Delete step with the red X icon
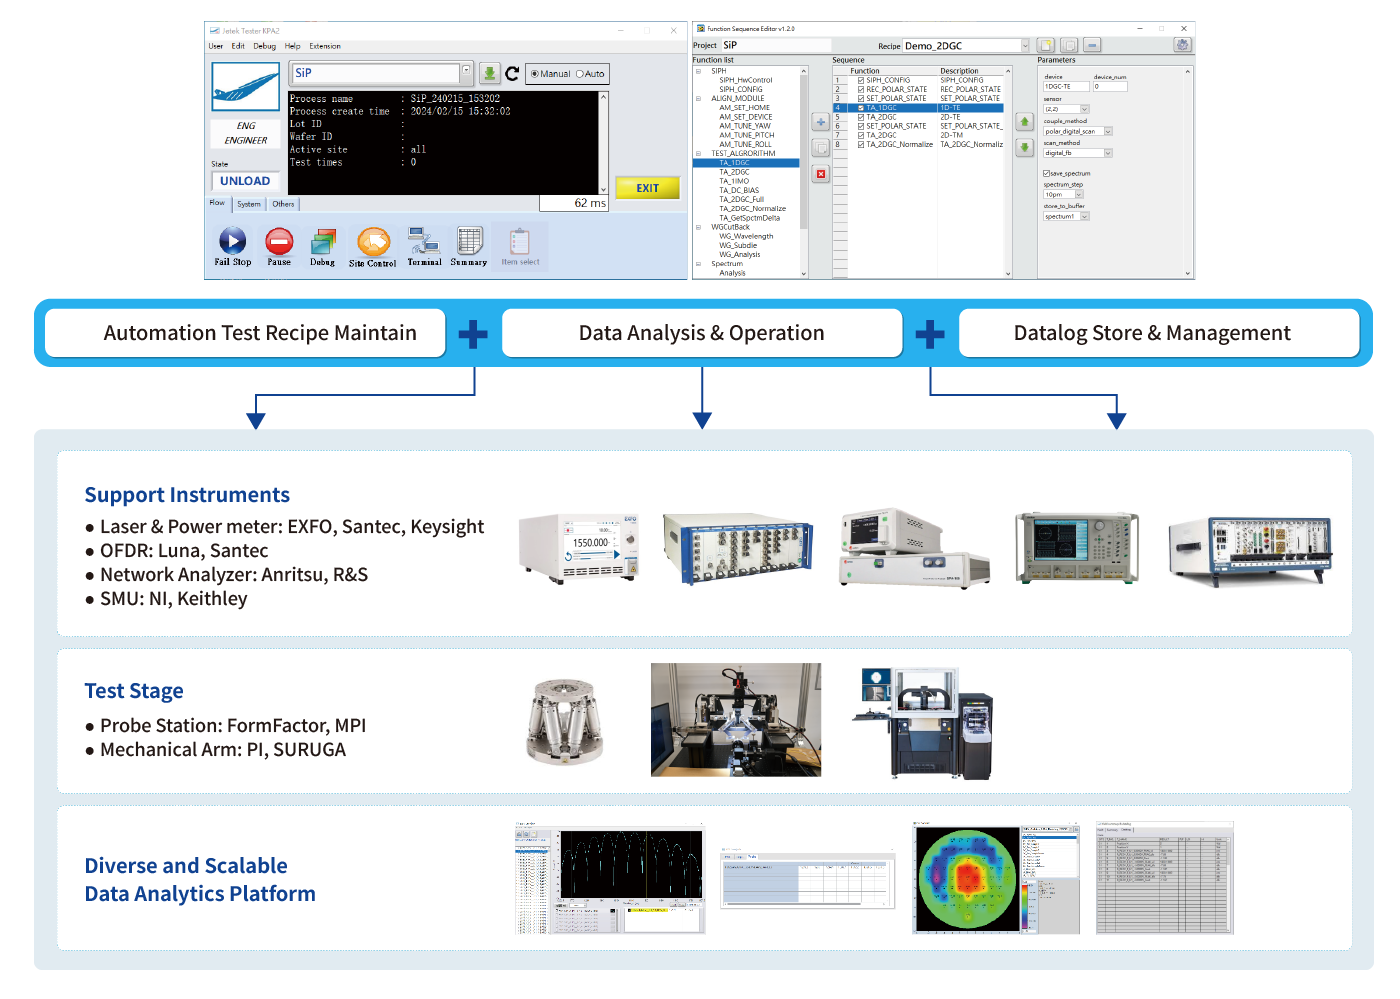 [821, 174]
